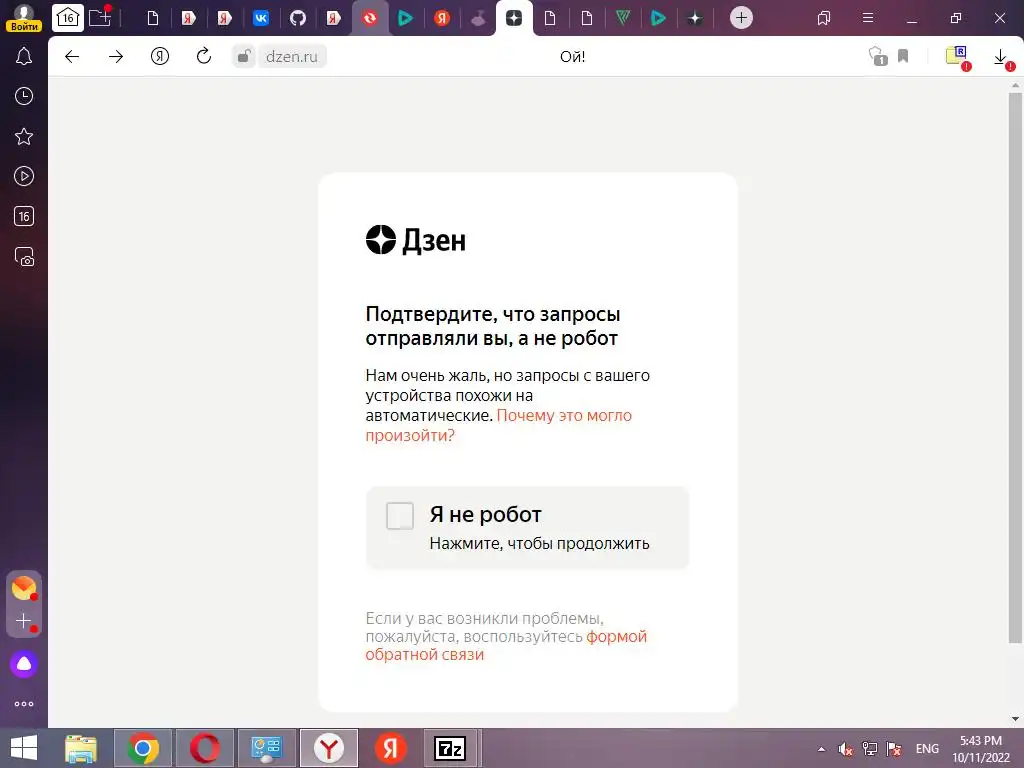The width and height of the screenshot is (1024, 768).
Task: Launch the Alice assistant purple icon
Action: pyautogui.click(x=24, y=664)
